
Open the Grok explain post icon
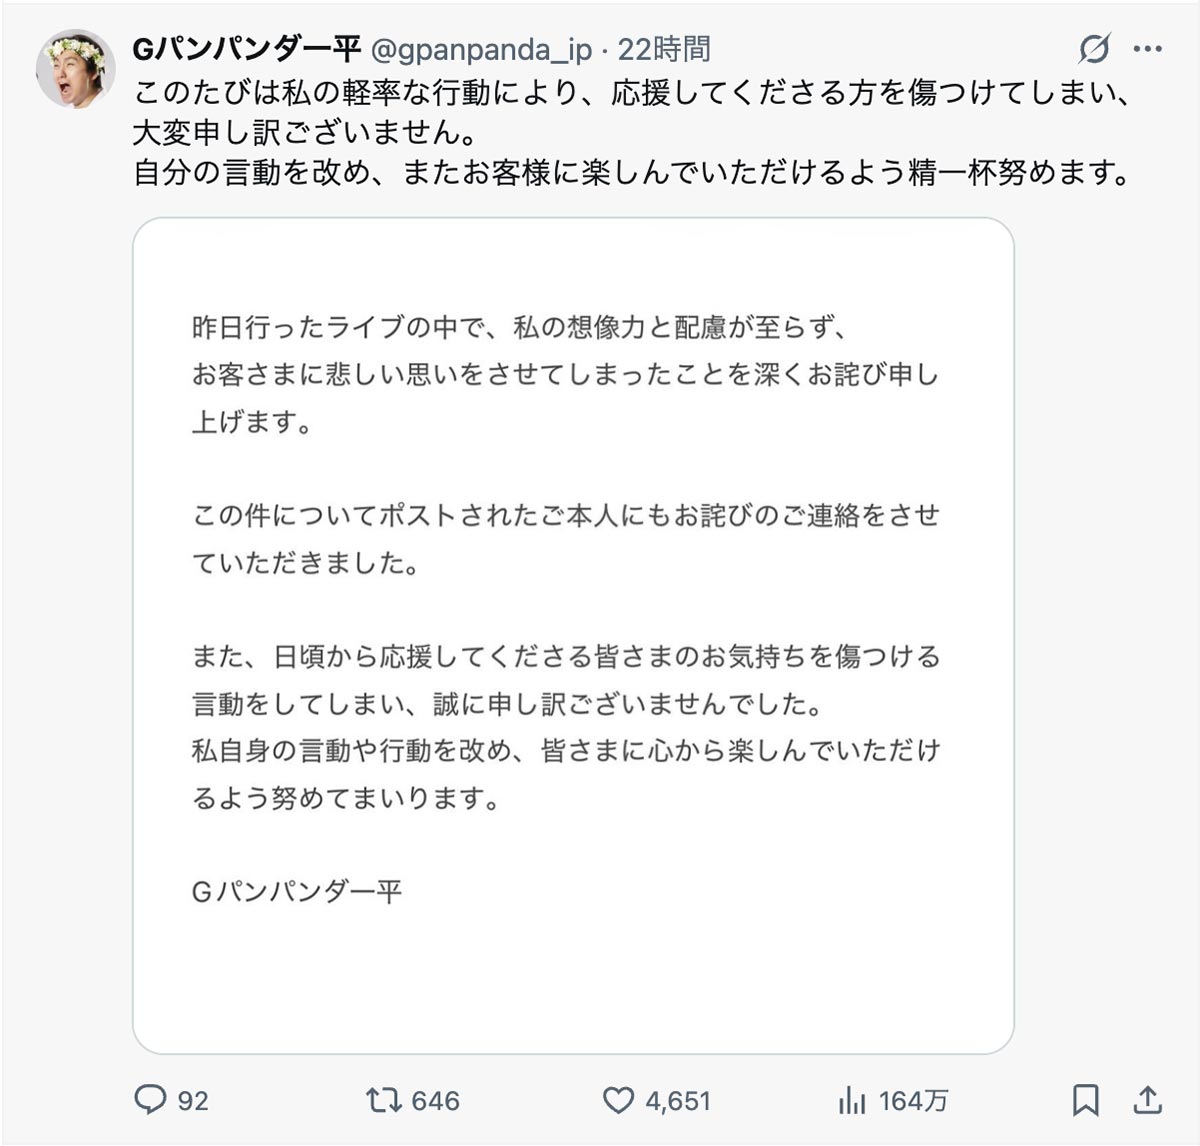click(1094, 48)
